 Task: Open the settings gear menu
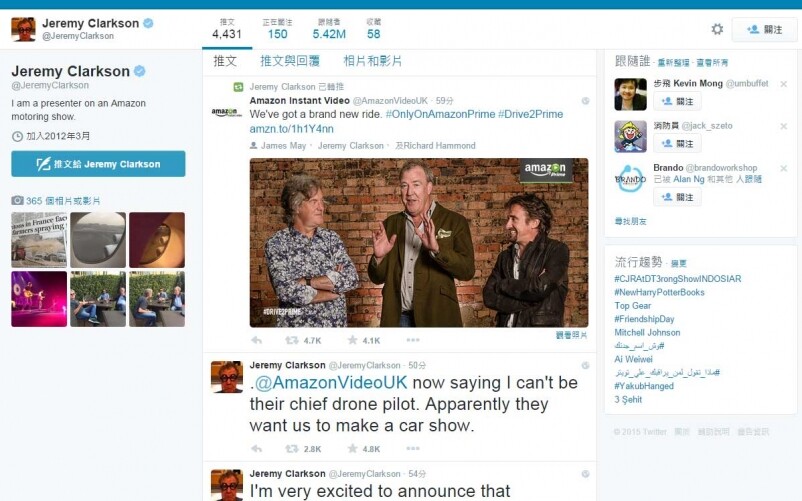coord(717,29)
